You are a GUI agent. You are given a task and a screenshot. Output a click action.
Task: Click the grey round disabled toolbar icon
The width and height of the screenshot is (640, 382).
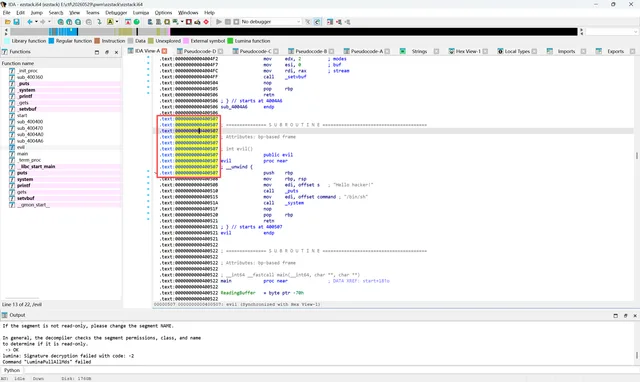click(89, 22)
